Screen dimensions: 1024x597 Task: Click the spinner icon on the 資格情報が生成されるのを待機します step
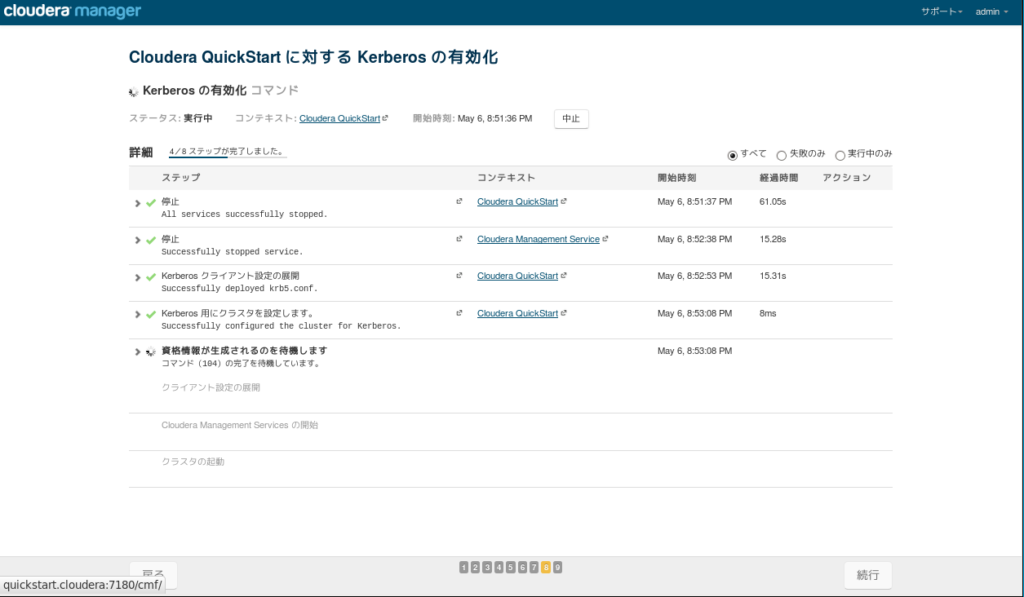151,352
